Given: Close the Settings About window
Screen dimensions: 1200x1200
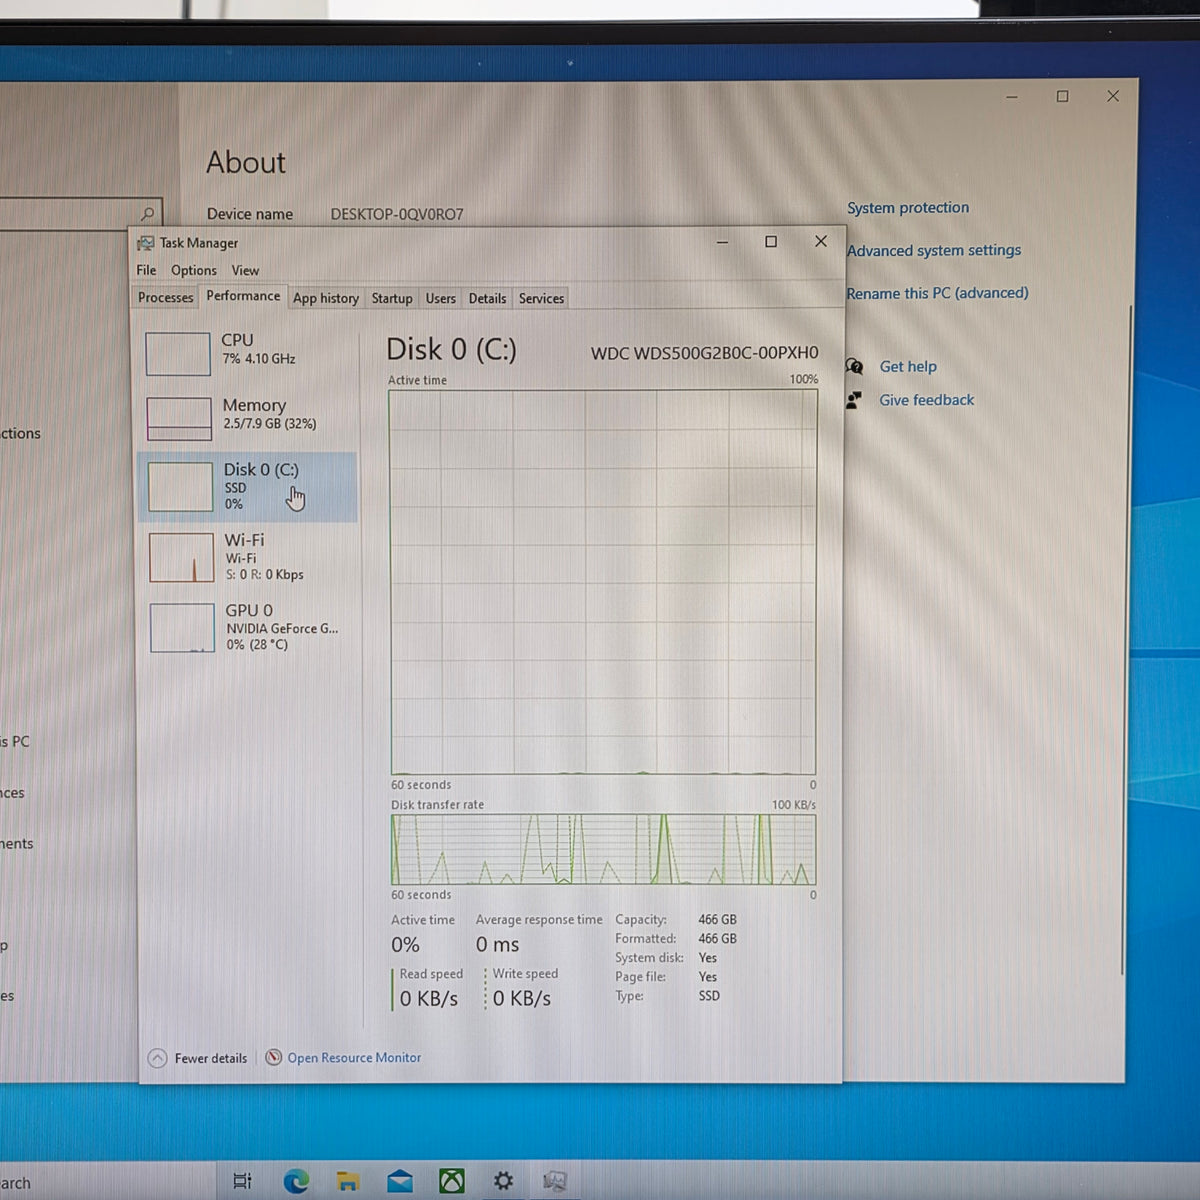Looking at the screenshot, I should (1113, 96).
